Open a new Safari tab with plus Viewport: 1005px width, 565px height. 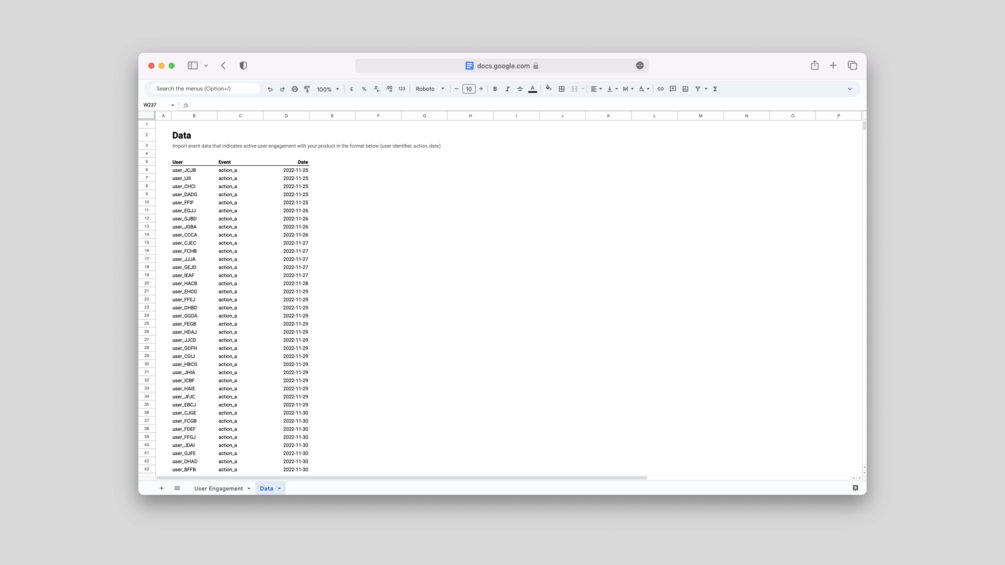[x=833, y=65]
